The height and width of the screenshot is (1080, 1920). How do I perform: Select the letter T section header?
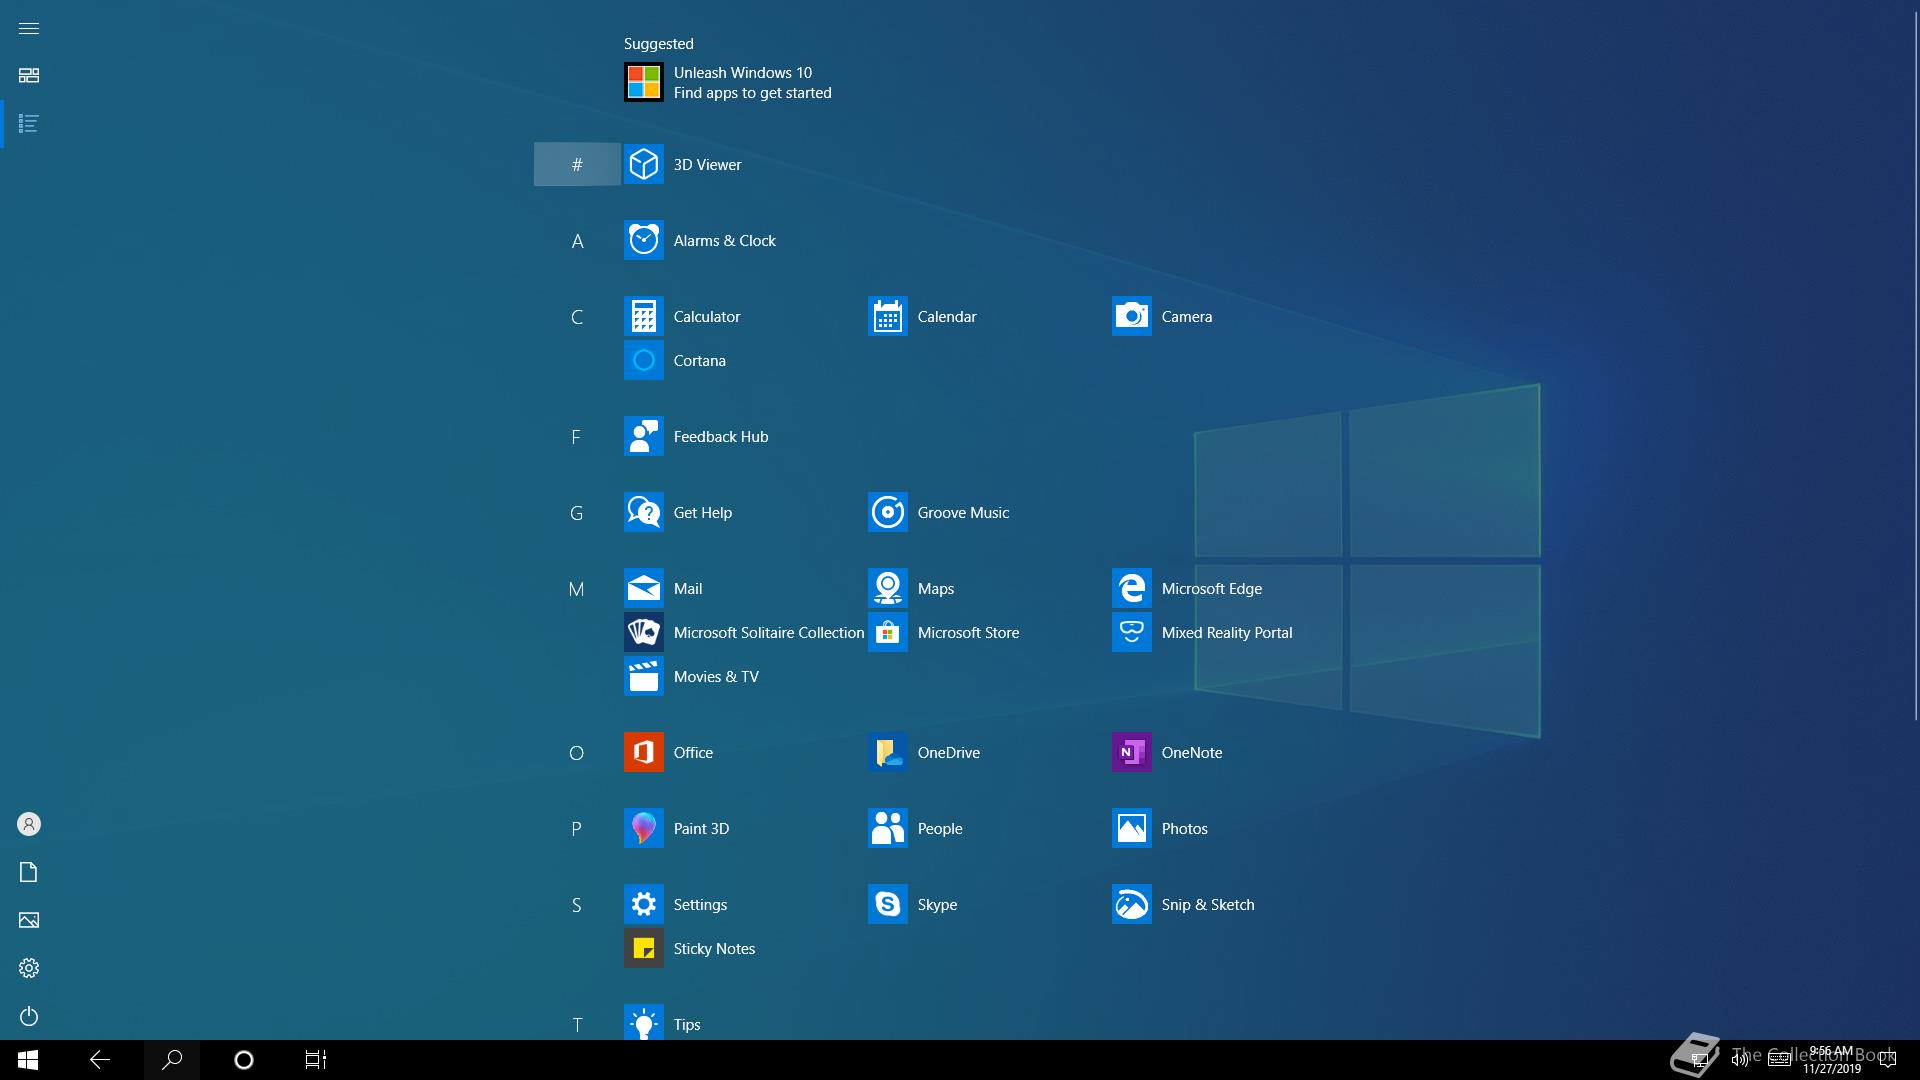coord(577,1024)
